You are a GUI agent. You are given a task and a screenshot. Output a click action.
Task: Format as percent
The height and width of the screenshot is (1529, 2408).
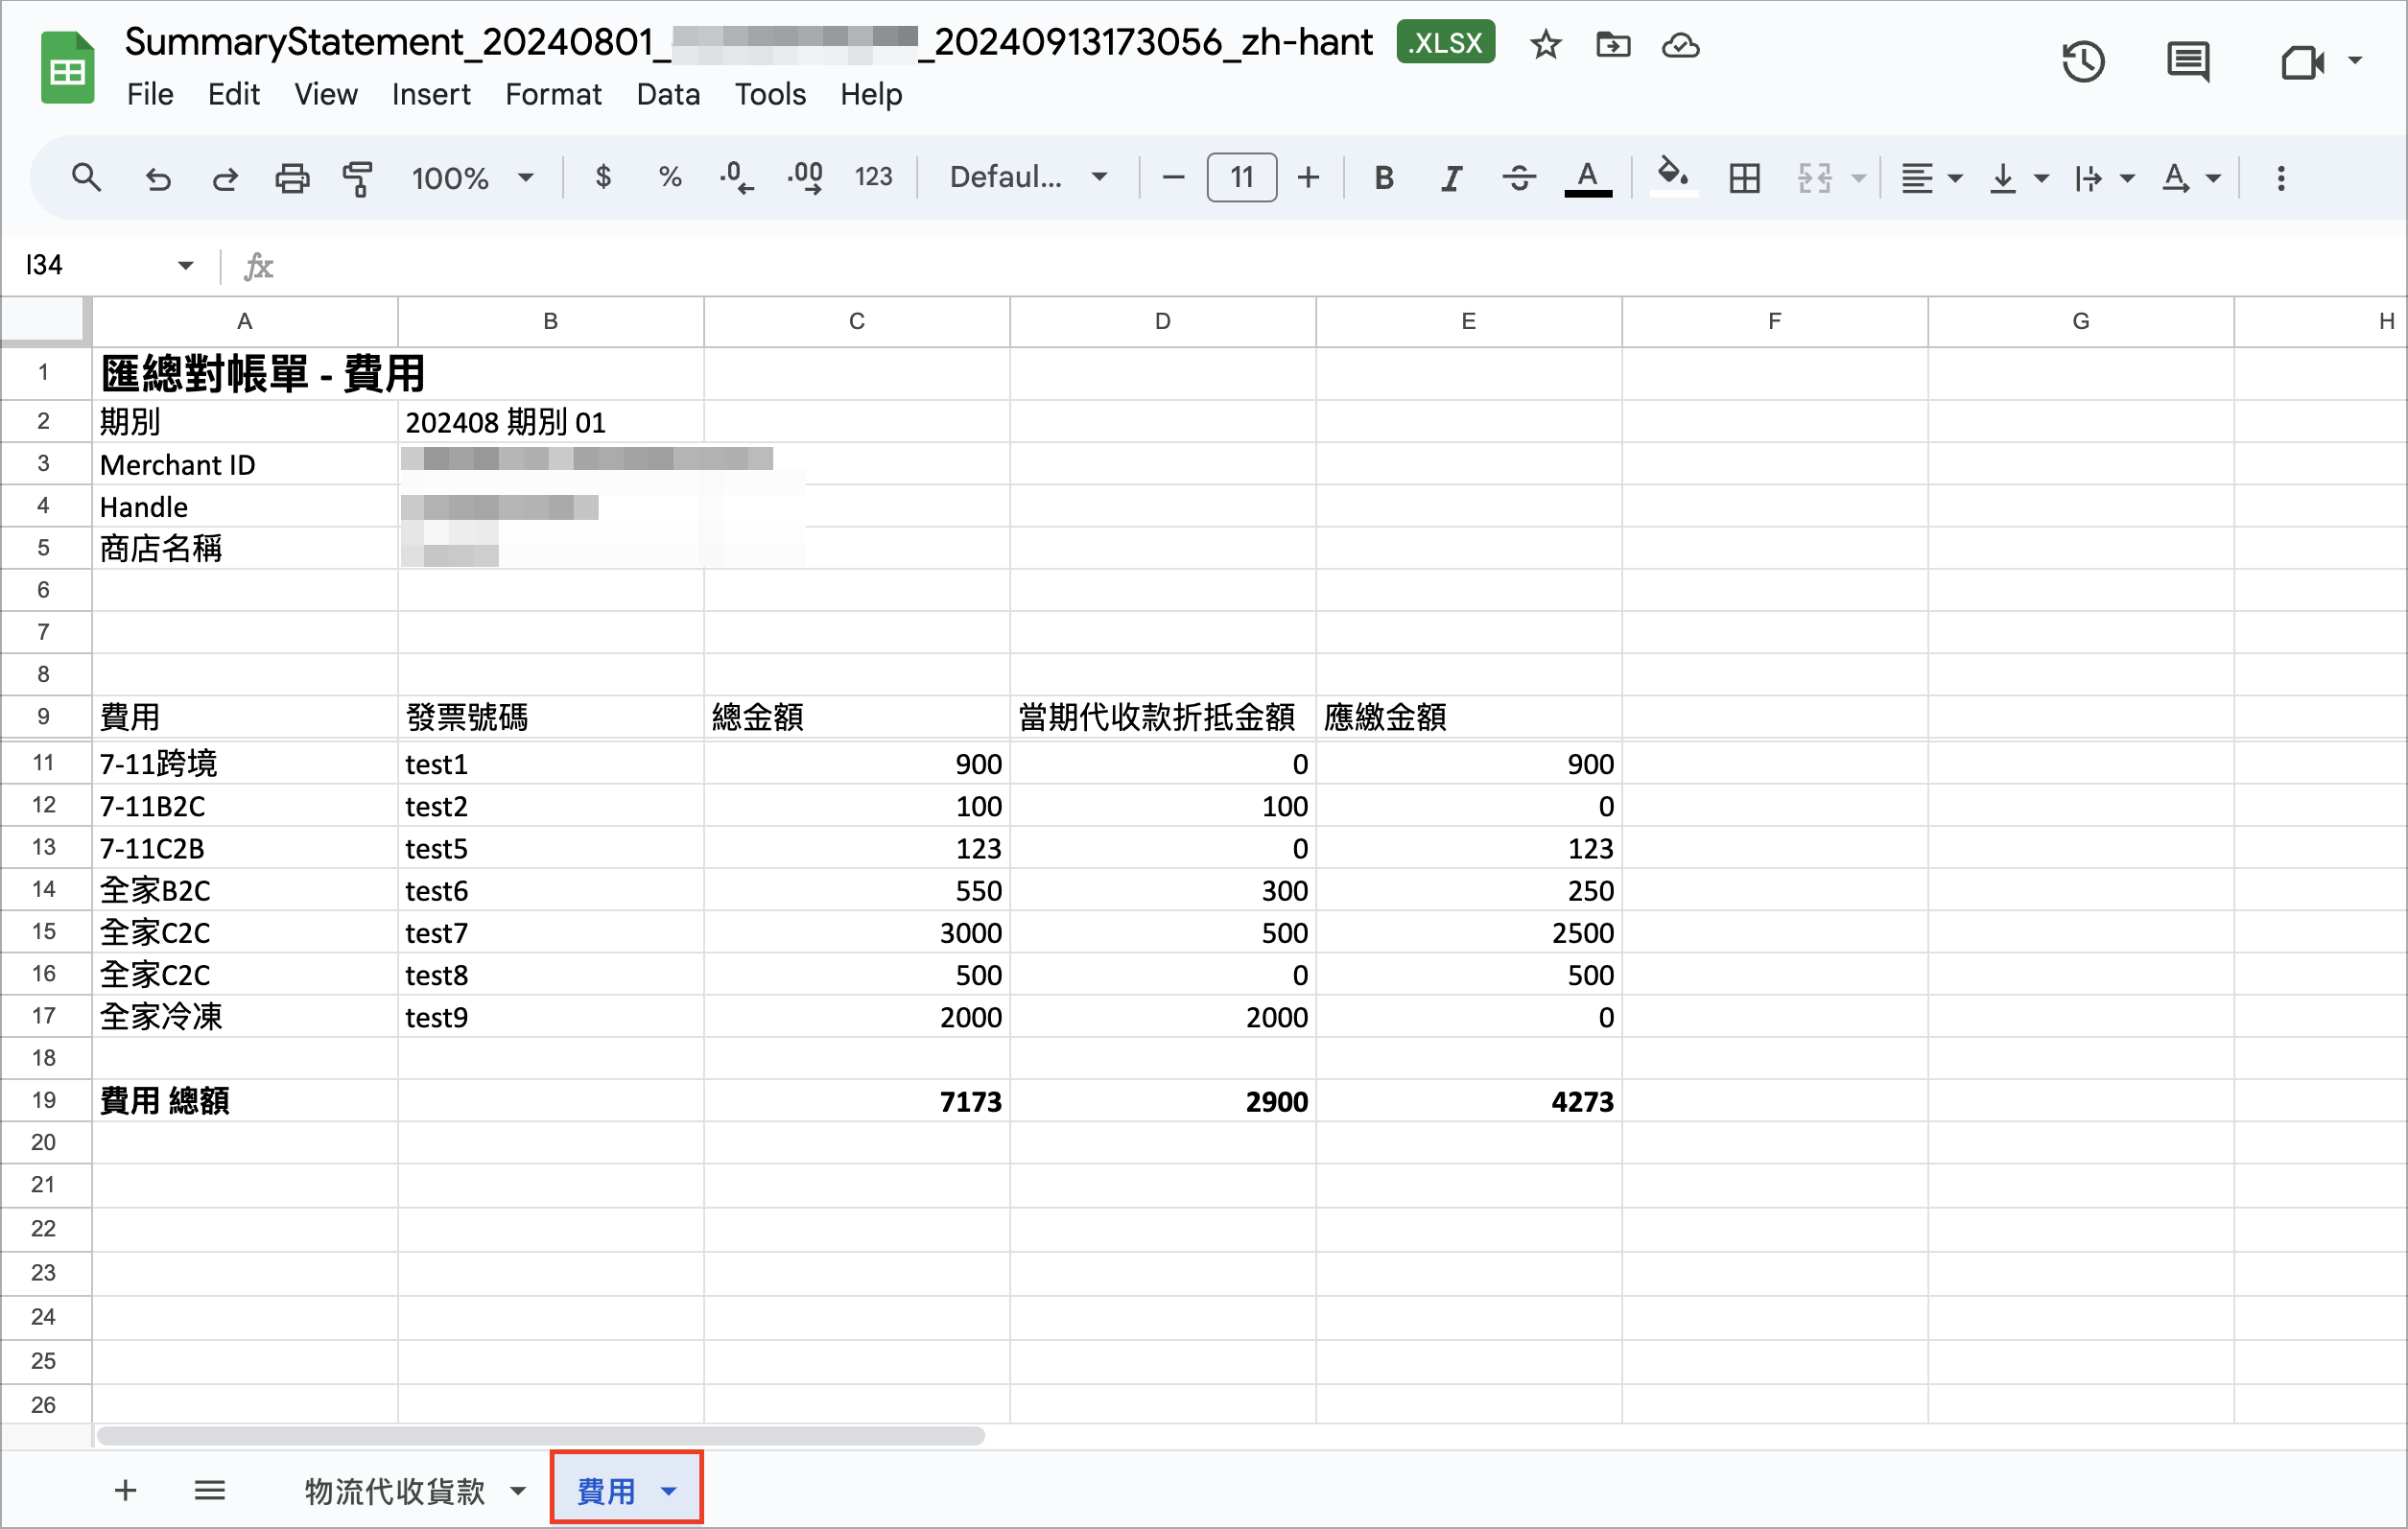click(670, 177)
